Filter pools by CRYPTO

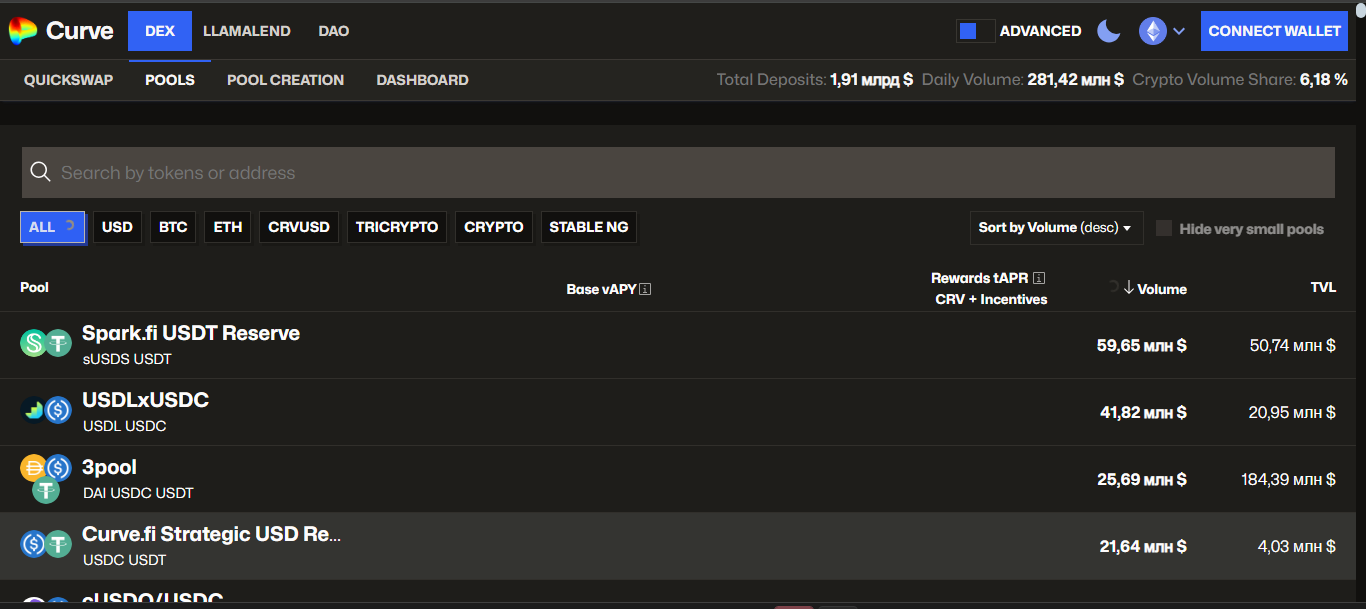click(494, 227)
